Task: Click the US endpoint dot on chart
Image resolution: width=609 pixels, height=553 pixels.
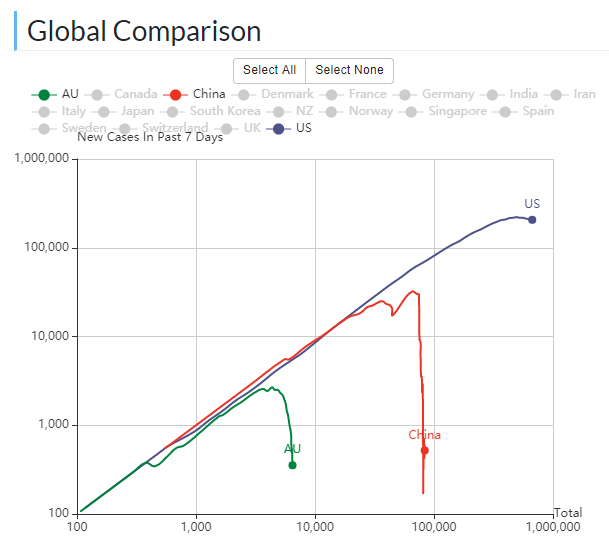Action: [x=532, y=220]
